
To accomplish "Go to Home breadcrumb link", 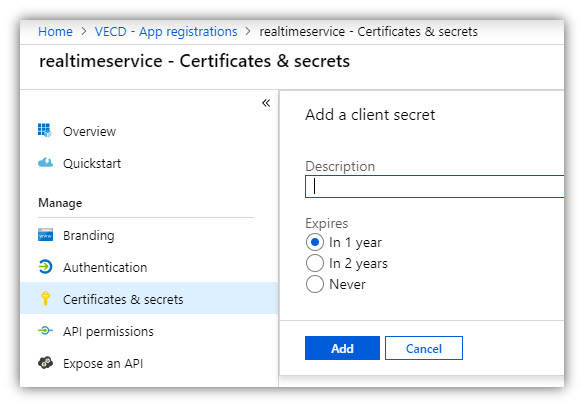I will coord(55,32).
